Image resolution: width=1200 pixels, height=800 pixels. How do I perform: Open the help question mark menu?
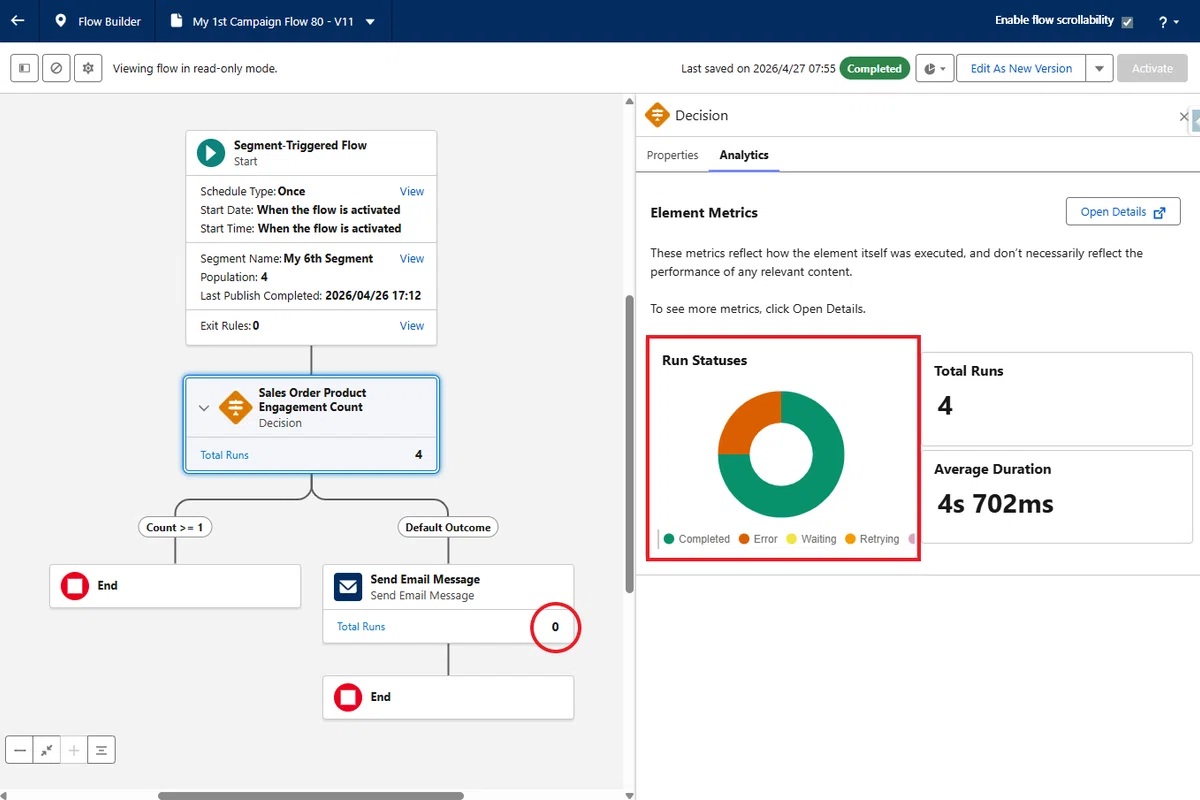(1167, 22)
